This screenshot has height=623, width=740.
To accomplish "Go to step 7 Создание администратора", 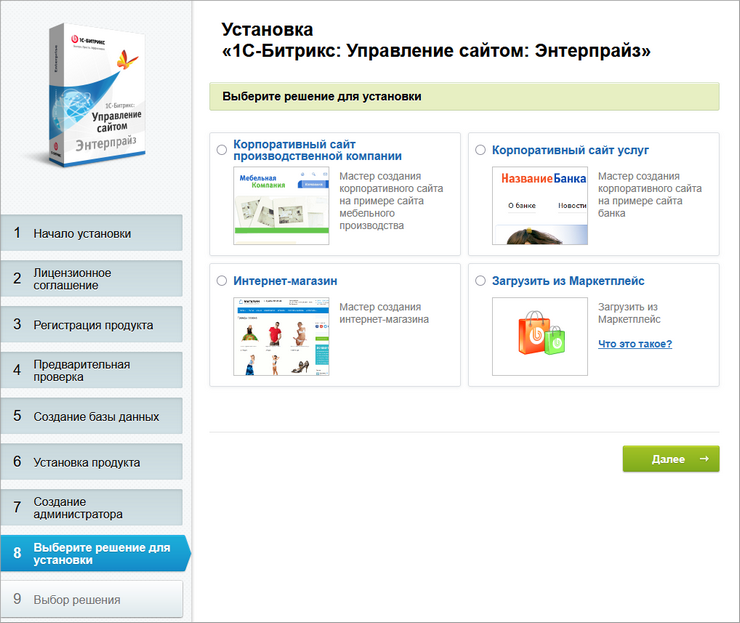I will pos(91,508).
